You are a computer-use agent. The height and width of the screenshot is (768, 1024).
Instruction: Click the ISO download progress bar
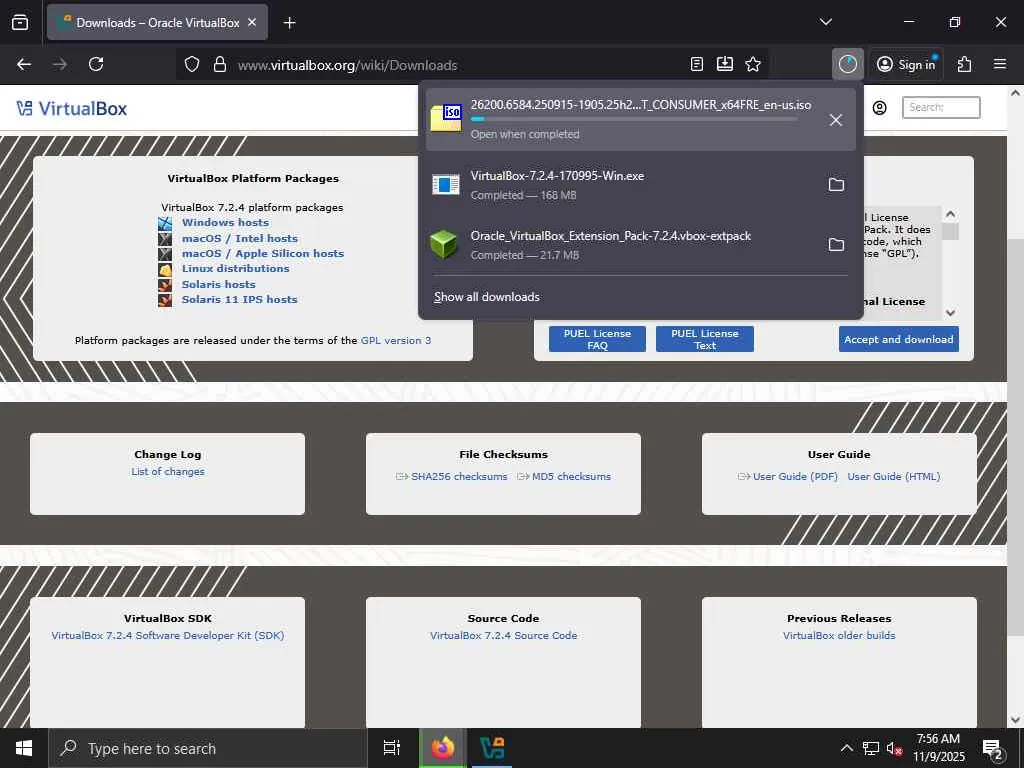click(x=633, y=120)
